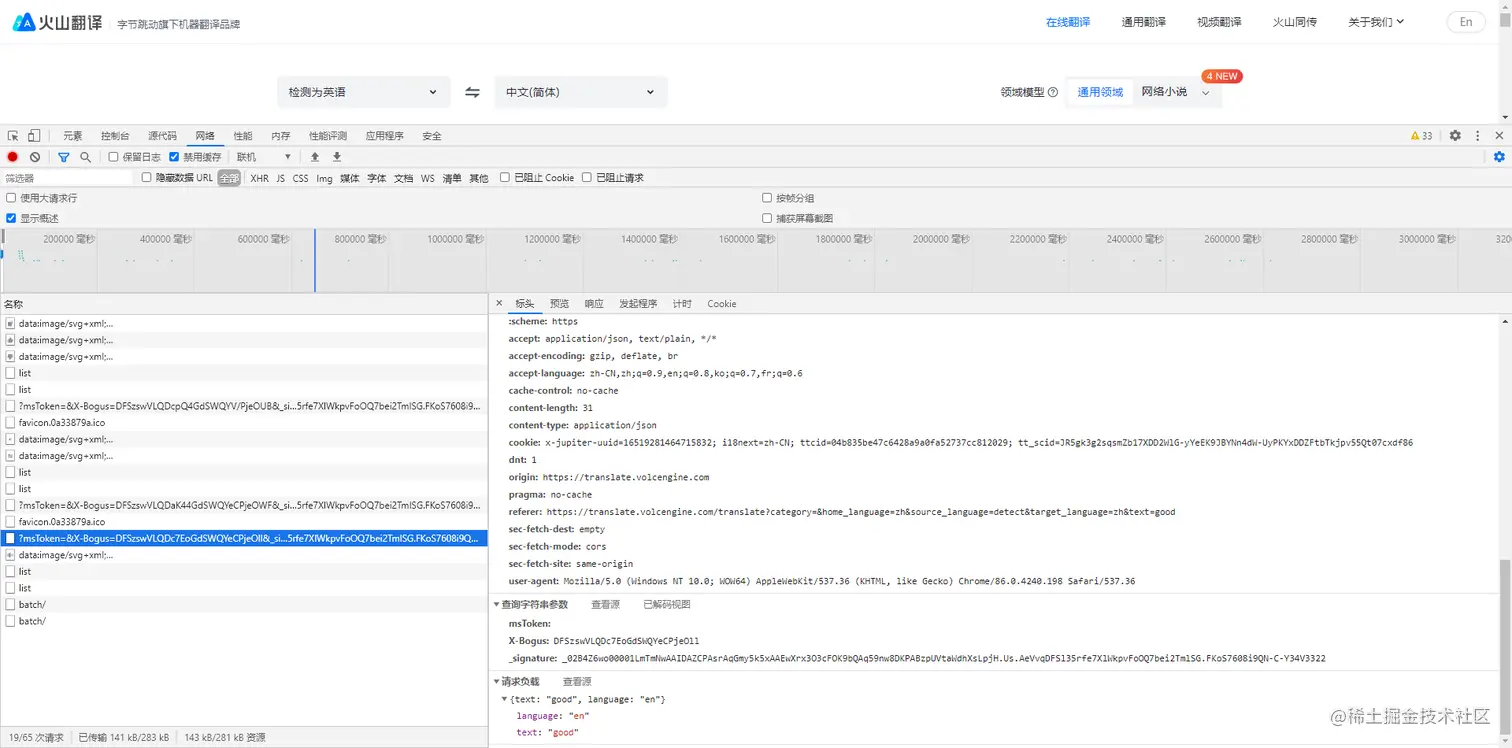This screenshot has height=748, width=1512.
Task: Switch the site language with the En button
Action: (1466, 22)
